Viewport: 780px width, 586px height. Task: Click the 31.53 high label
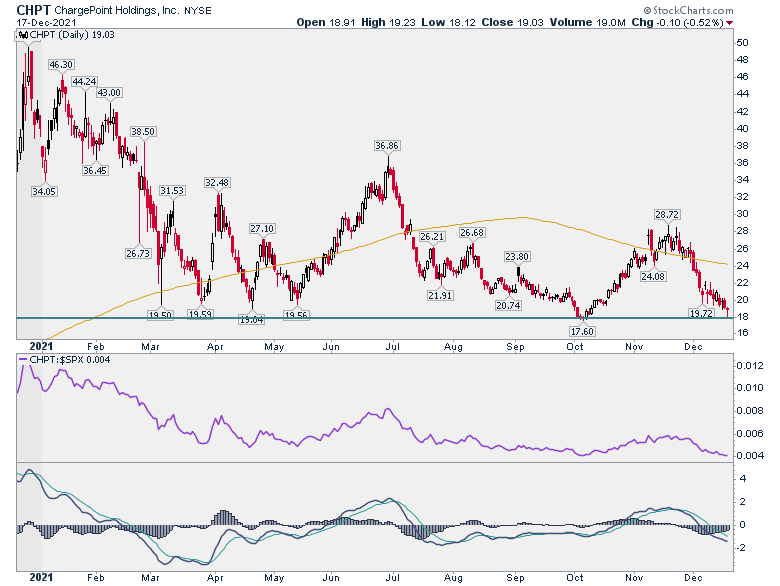pyautogui.click(x=172, y=191)
